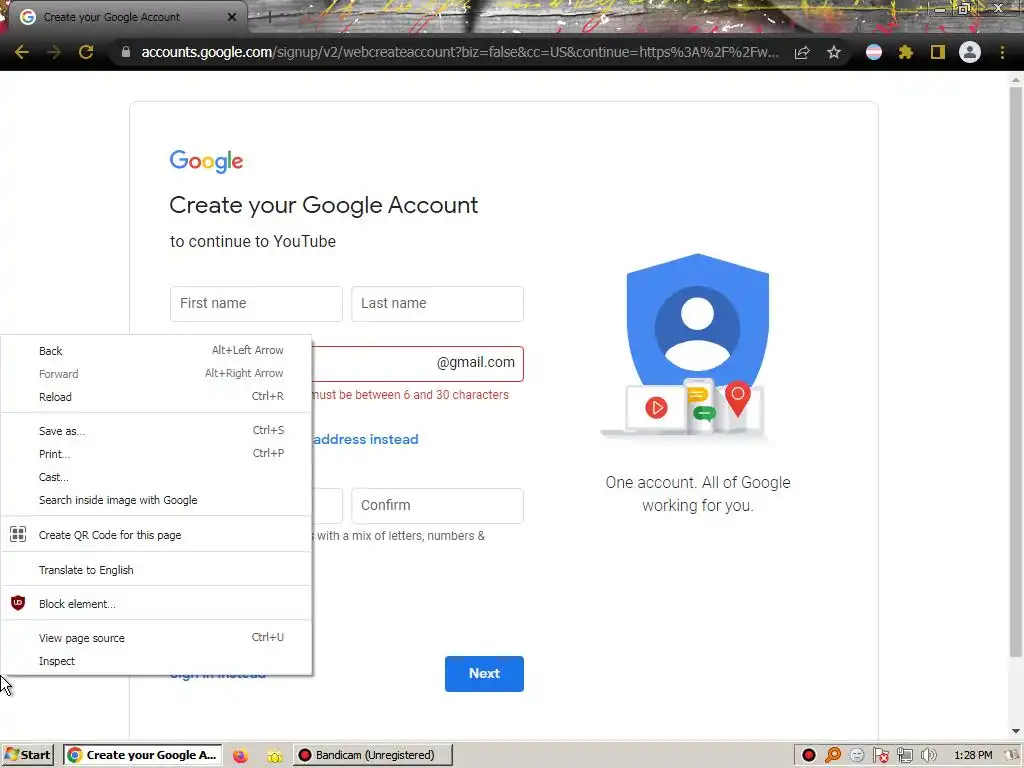This screenshot has height=768, width=1024.
Task: Select Translate to English
Action: click(156, 569)
